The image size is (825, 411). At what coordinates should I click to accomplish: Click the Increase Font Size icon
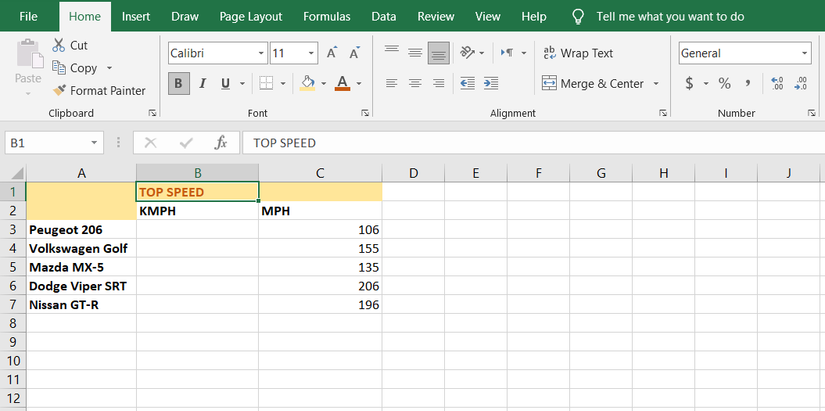coord(332,53)
